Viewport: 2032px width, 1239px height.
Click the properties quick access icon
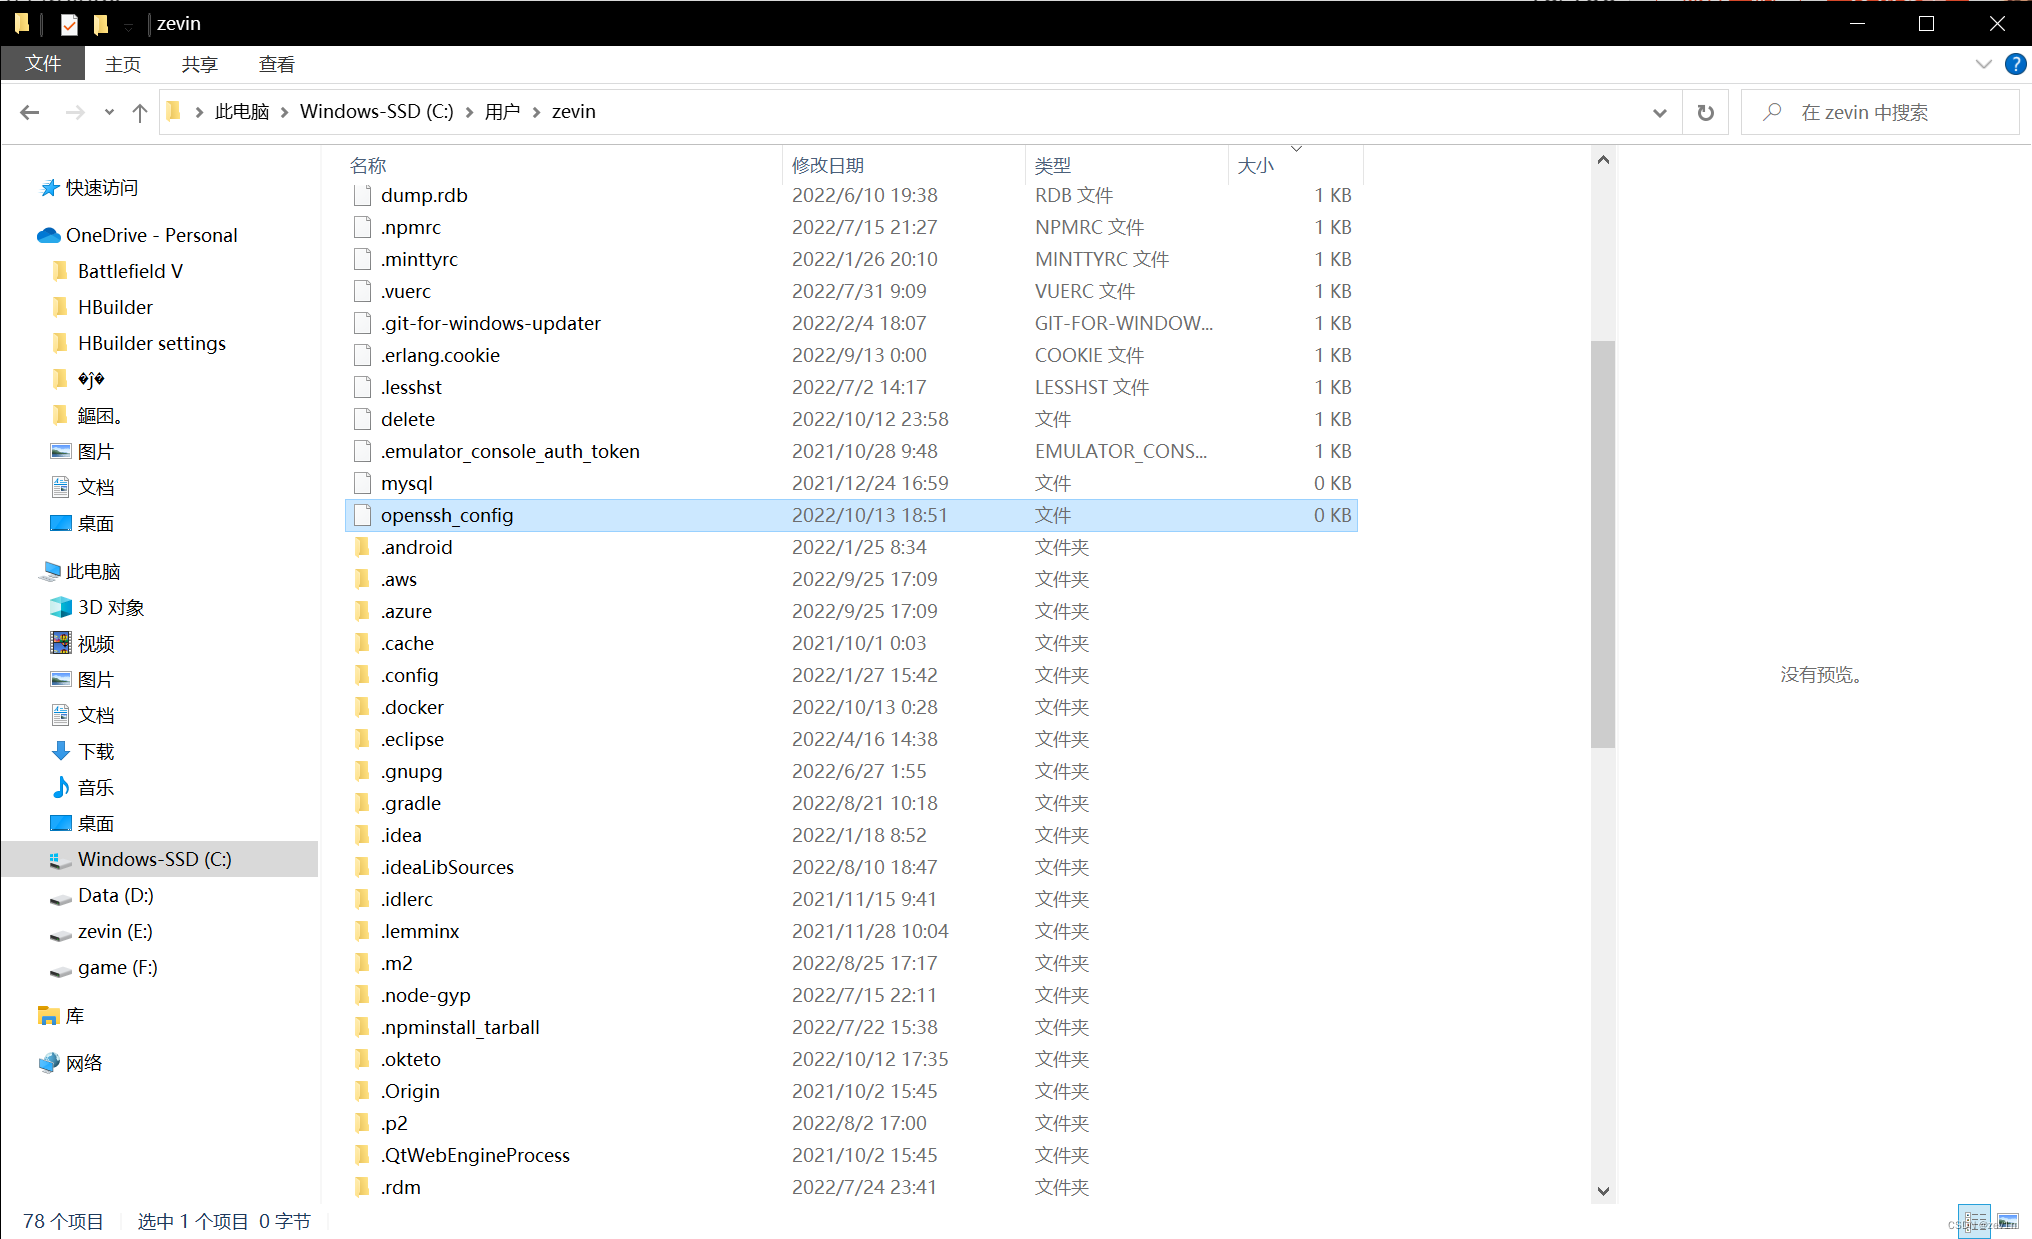(x=69, y=24)
